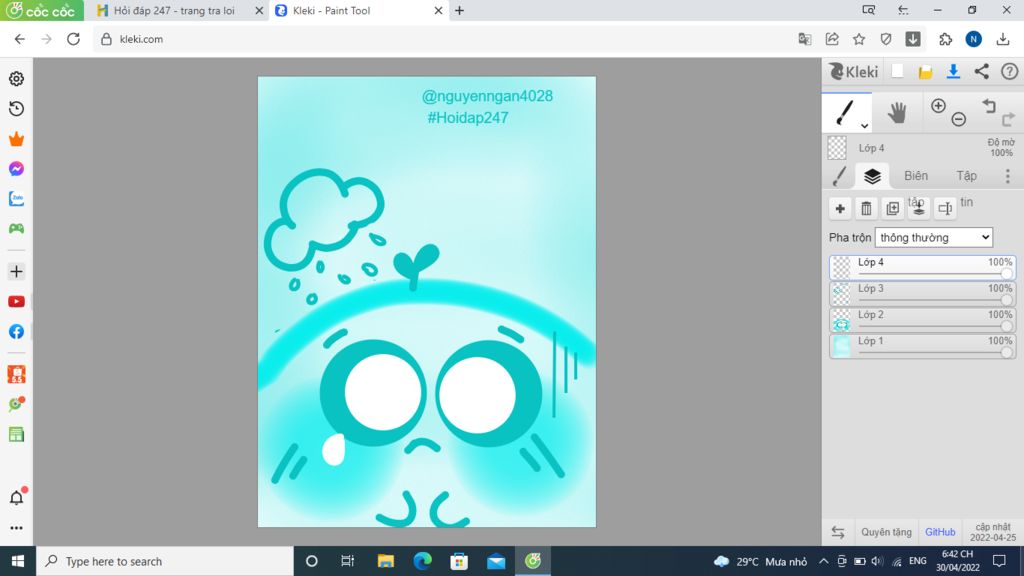Zoom out with the minus magnifier

959,119
